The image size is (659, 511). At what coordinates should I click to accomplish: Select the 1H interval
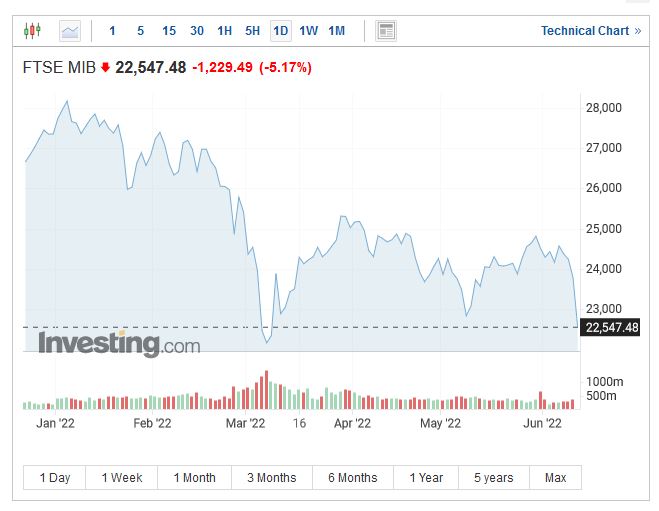click(x=225, y=31)
